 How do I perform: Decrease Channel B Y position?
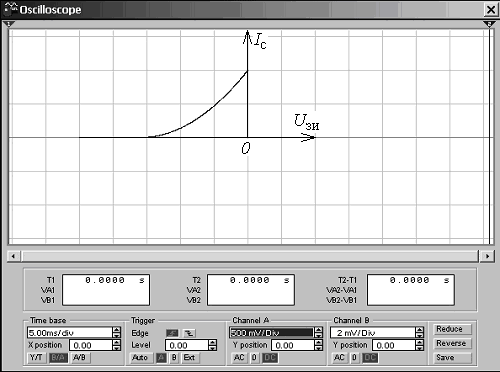pyautogui.click(x=420, y=348)
